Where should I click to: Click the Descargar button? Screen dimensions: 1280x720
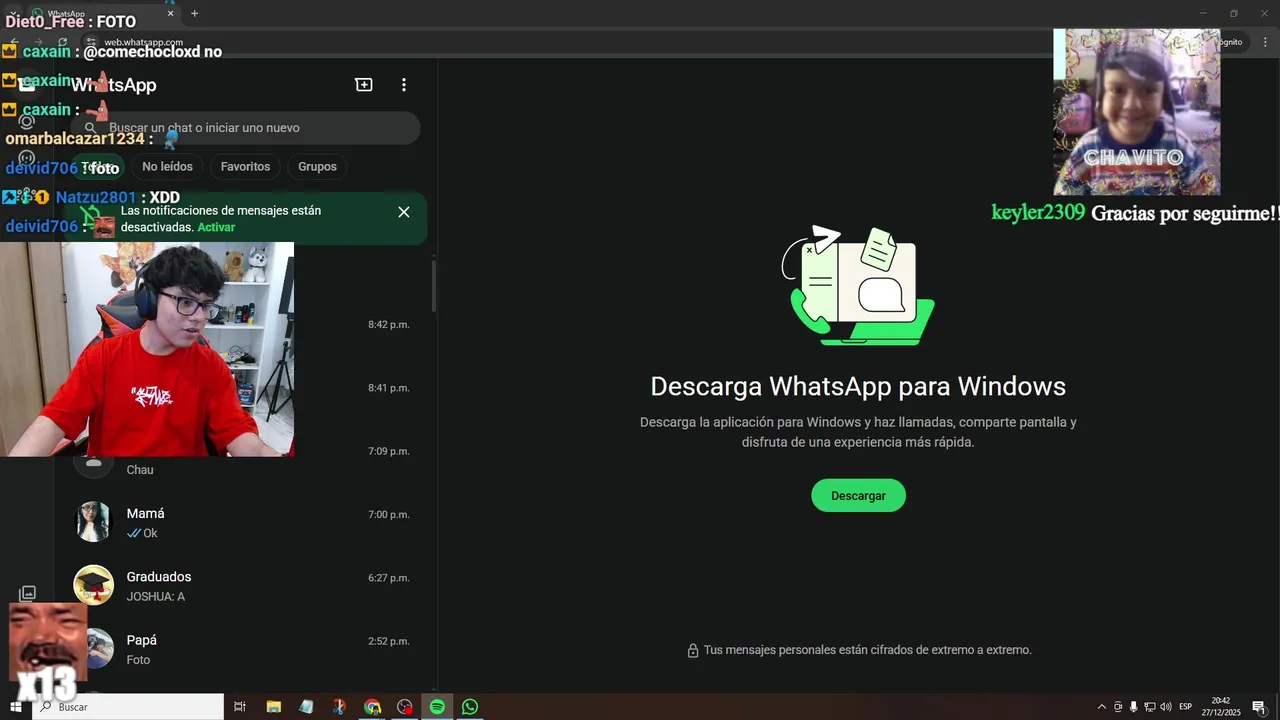pos(858,496)
